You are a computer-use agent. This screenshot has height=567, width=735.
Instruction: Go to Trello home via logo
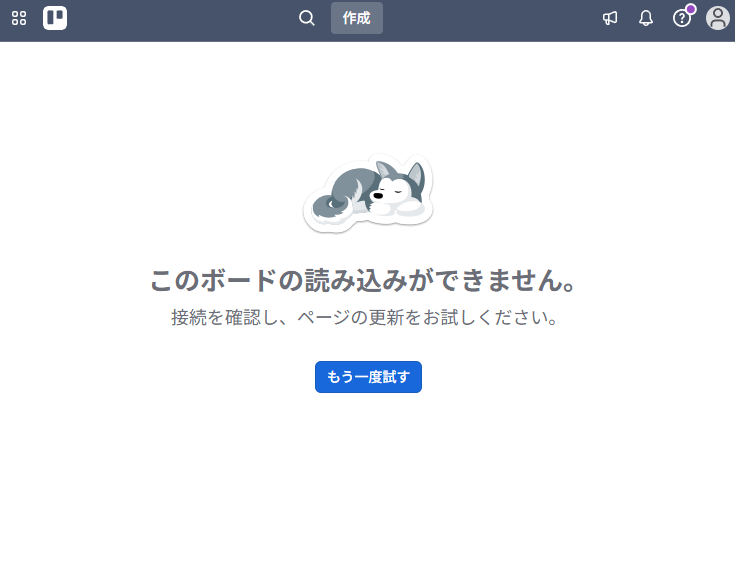[x=55, y=18]
